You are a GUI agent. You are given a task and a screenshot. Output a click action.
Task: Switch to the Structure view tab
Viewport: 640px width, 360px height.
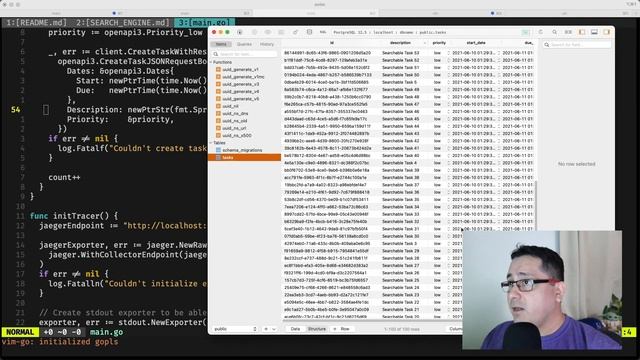click(317, 329)
